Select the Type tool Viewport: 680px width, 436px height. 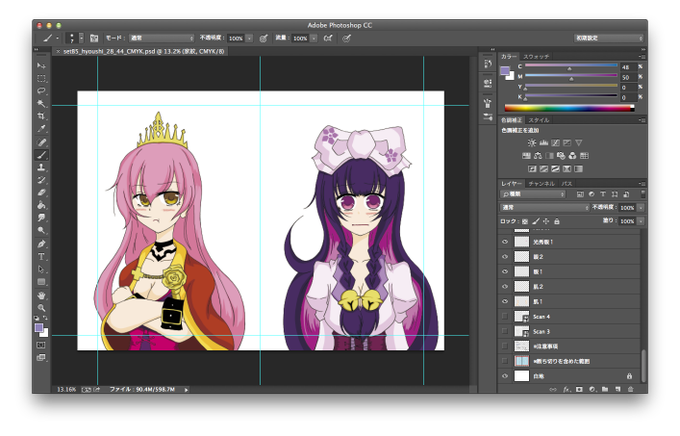pyautogui.click(x=41, y=256)
